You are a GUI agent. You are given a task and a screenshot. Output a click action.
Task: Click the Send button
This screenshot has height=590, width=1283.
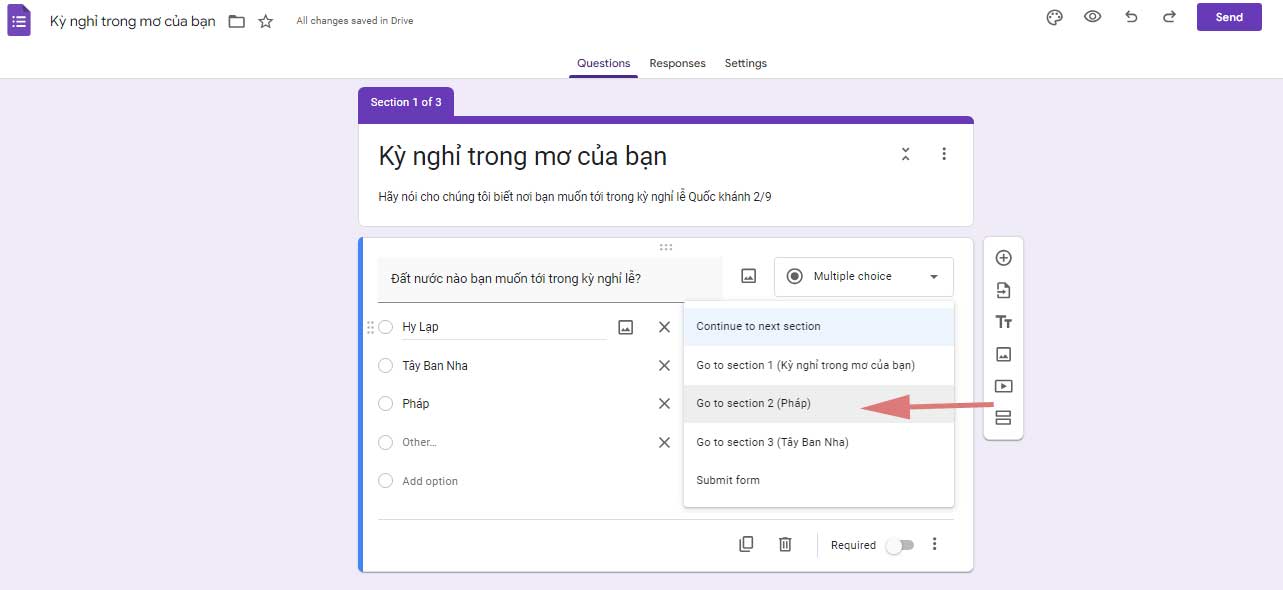coord(1229,17)
